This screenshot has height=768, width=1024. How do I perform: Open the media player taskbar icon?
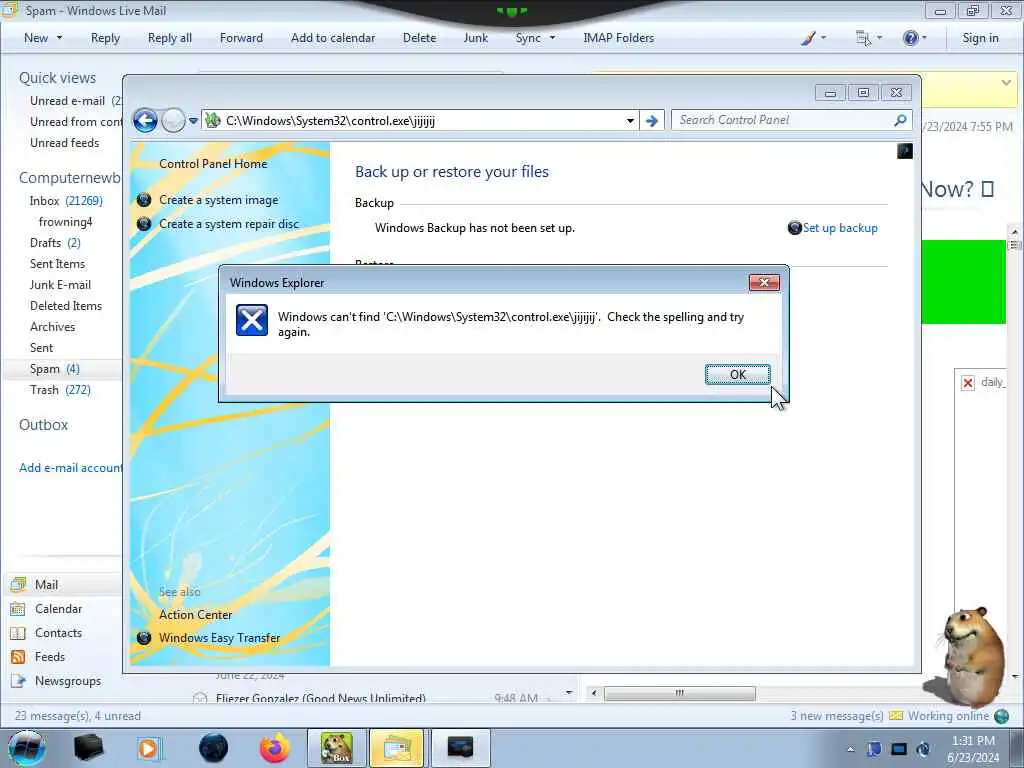[x=149, y=748]
